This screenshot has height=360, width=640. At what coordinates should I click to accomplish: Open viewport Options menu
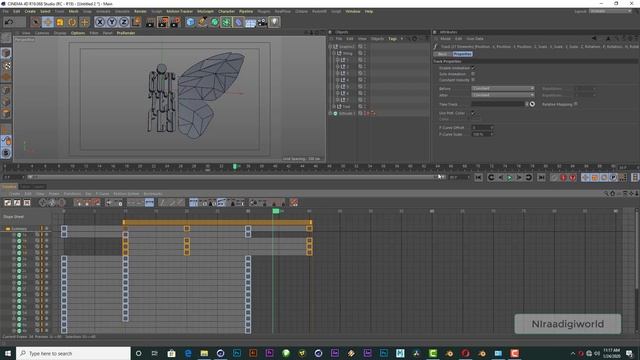click(x=78, y=33)
